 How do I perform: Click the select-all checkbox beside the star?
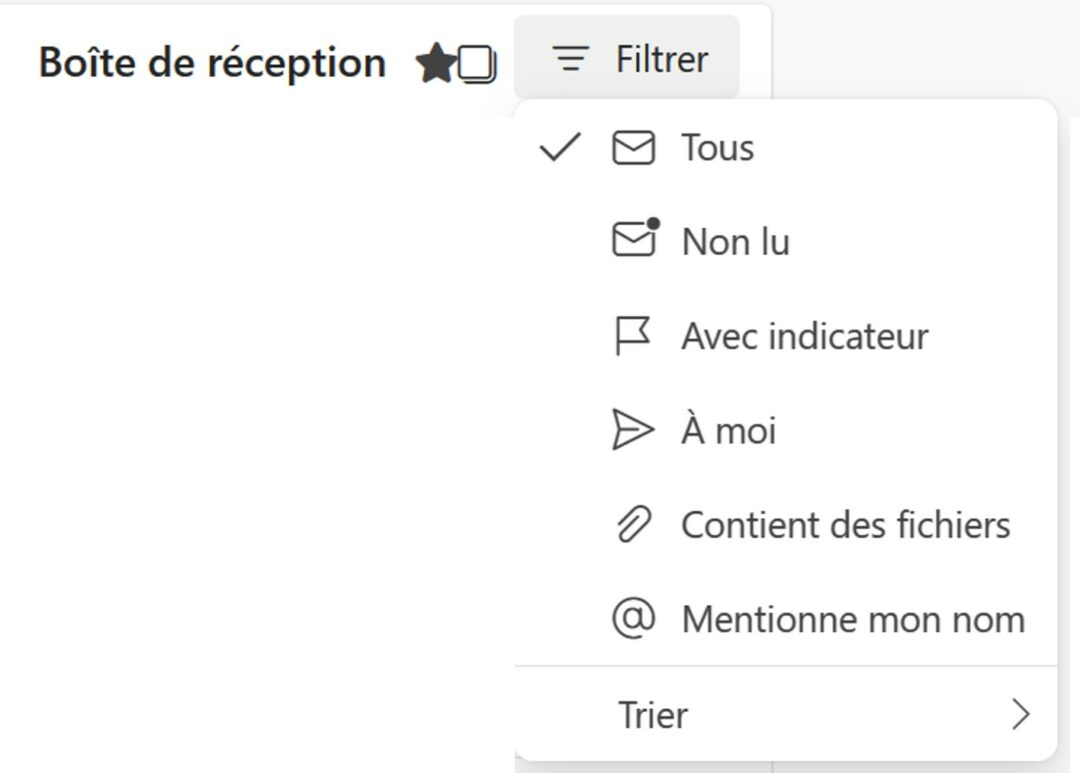tap(478, 62)
